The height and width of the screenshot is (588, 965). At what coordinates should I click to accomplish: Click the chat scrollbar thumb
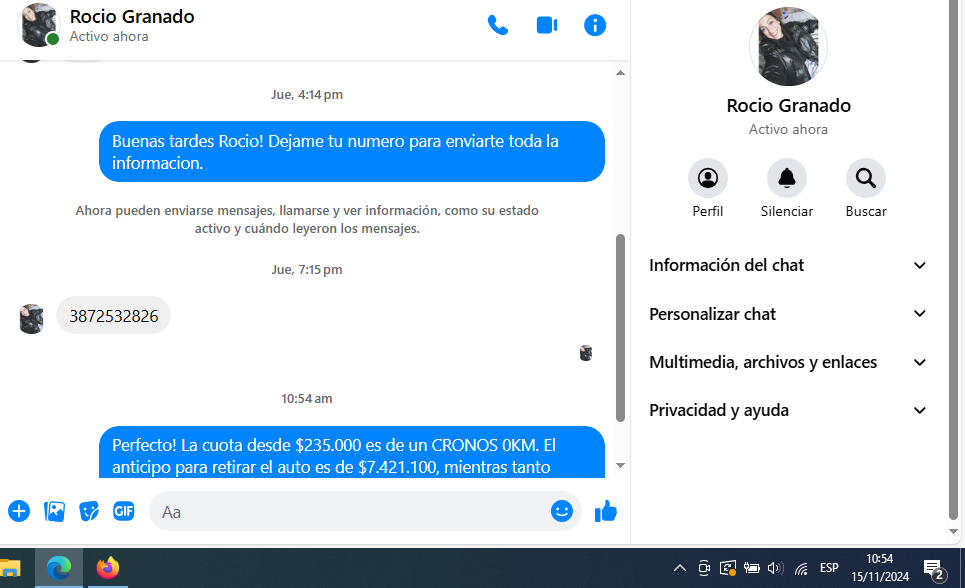(620, 328)
